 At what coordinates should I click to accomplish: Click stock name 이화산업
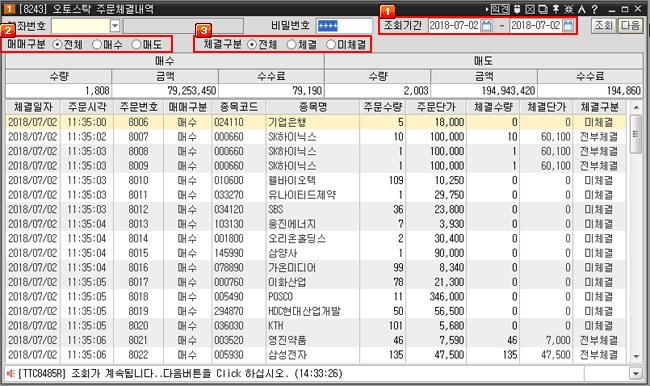click(x=287, y=282)
